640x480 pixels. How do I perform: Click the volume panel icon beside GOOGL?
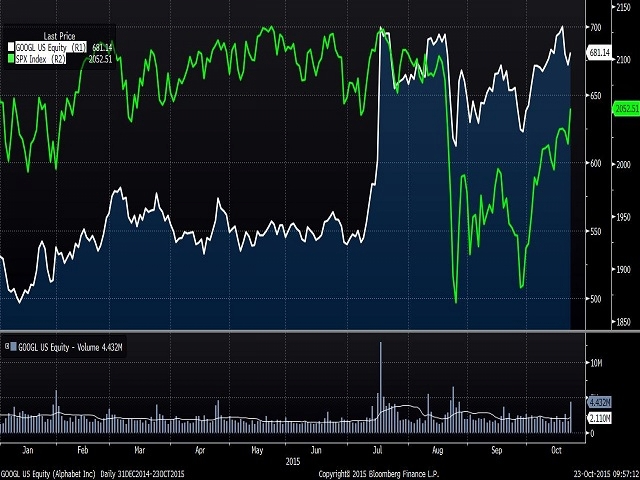point(8,347)
